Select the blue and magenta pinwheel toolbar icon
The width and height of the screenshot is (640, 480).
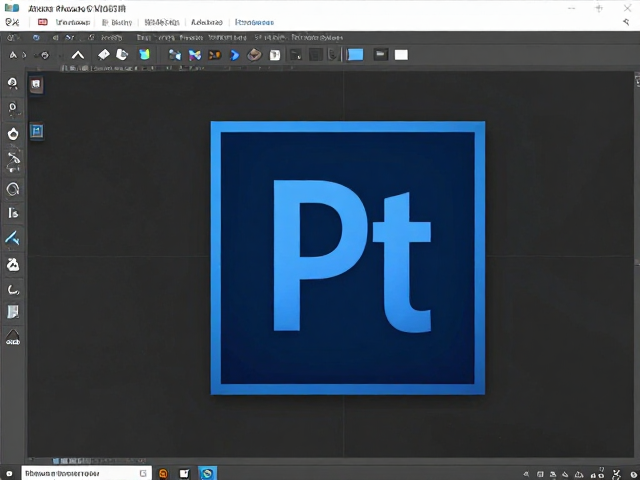click(x=195, y=55)
